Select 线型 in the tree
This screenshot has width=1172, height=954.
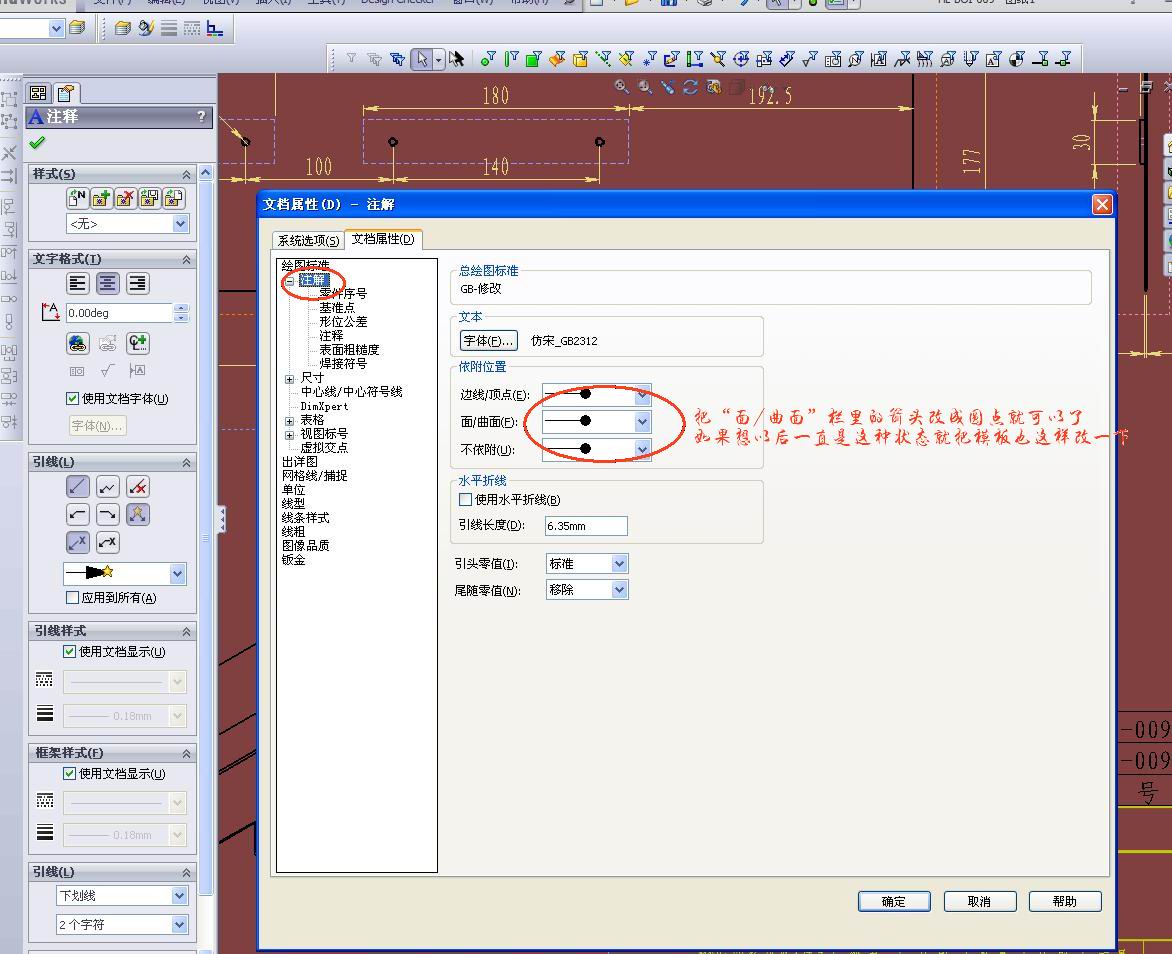293,503
